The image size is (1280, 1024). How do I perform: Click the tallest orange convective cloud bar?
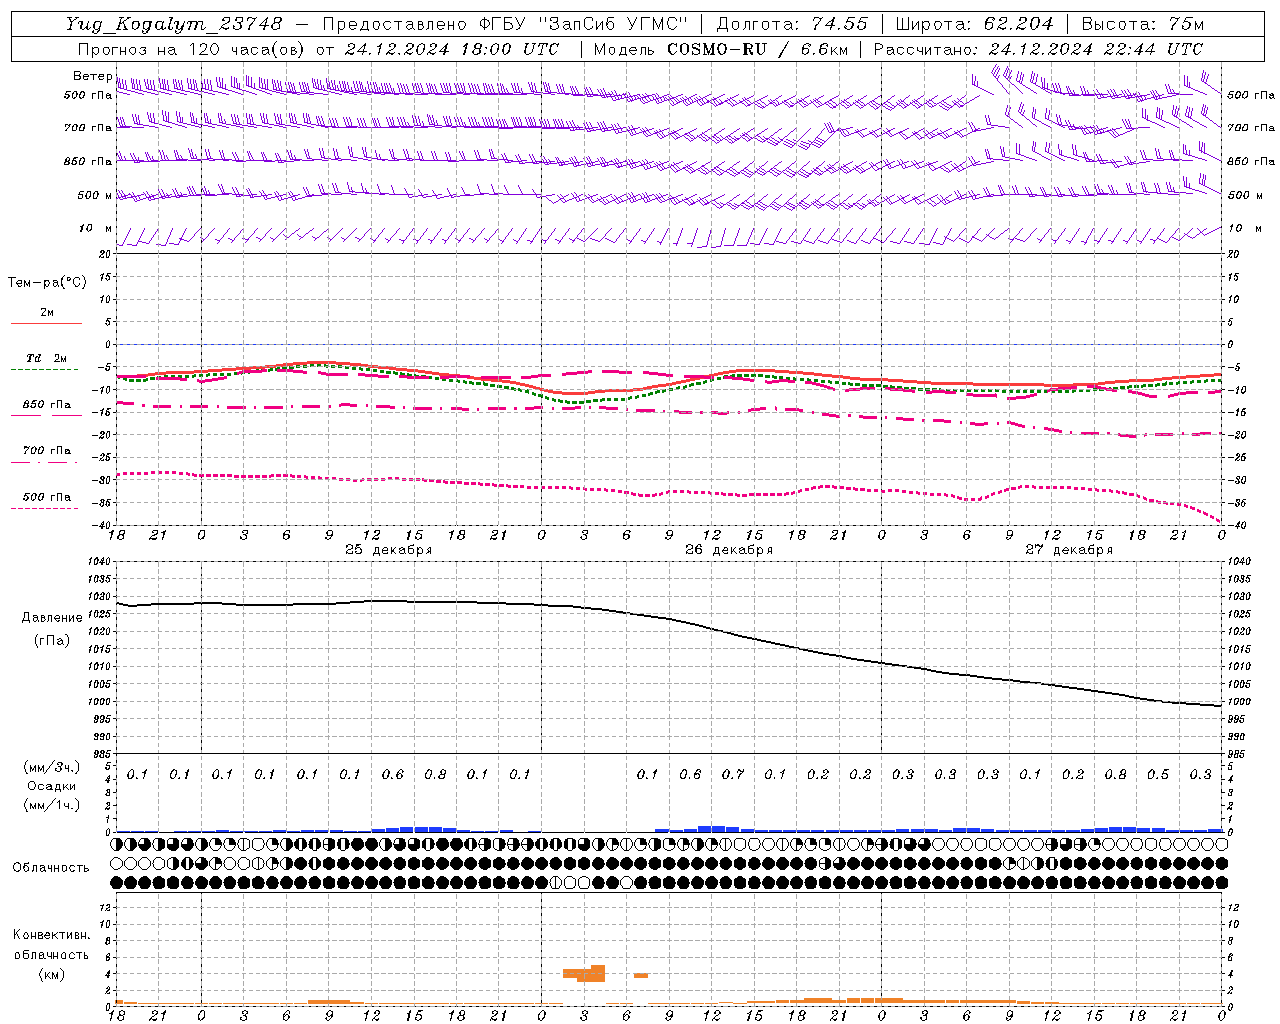pos(598,973)
